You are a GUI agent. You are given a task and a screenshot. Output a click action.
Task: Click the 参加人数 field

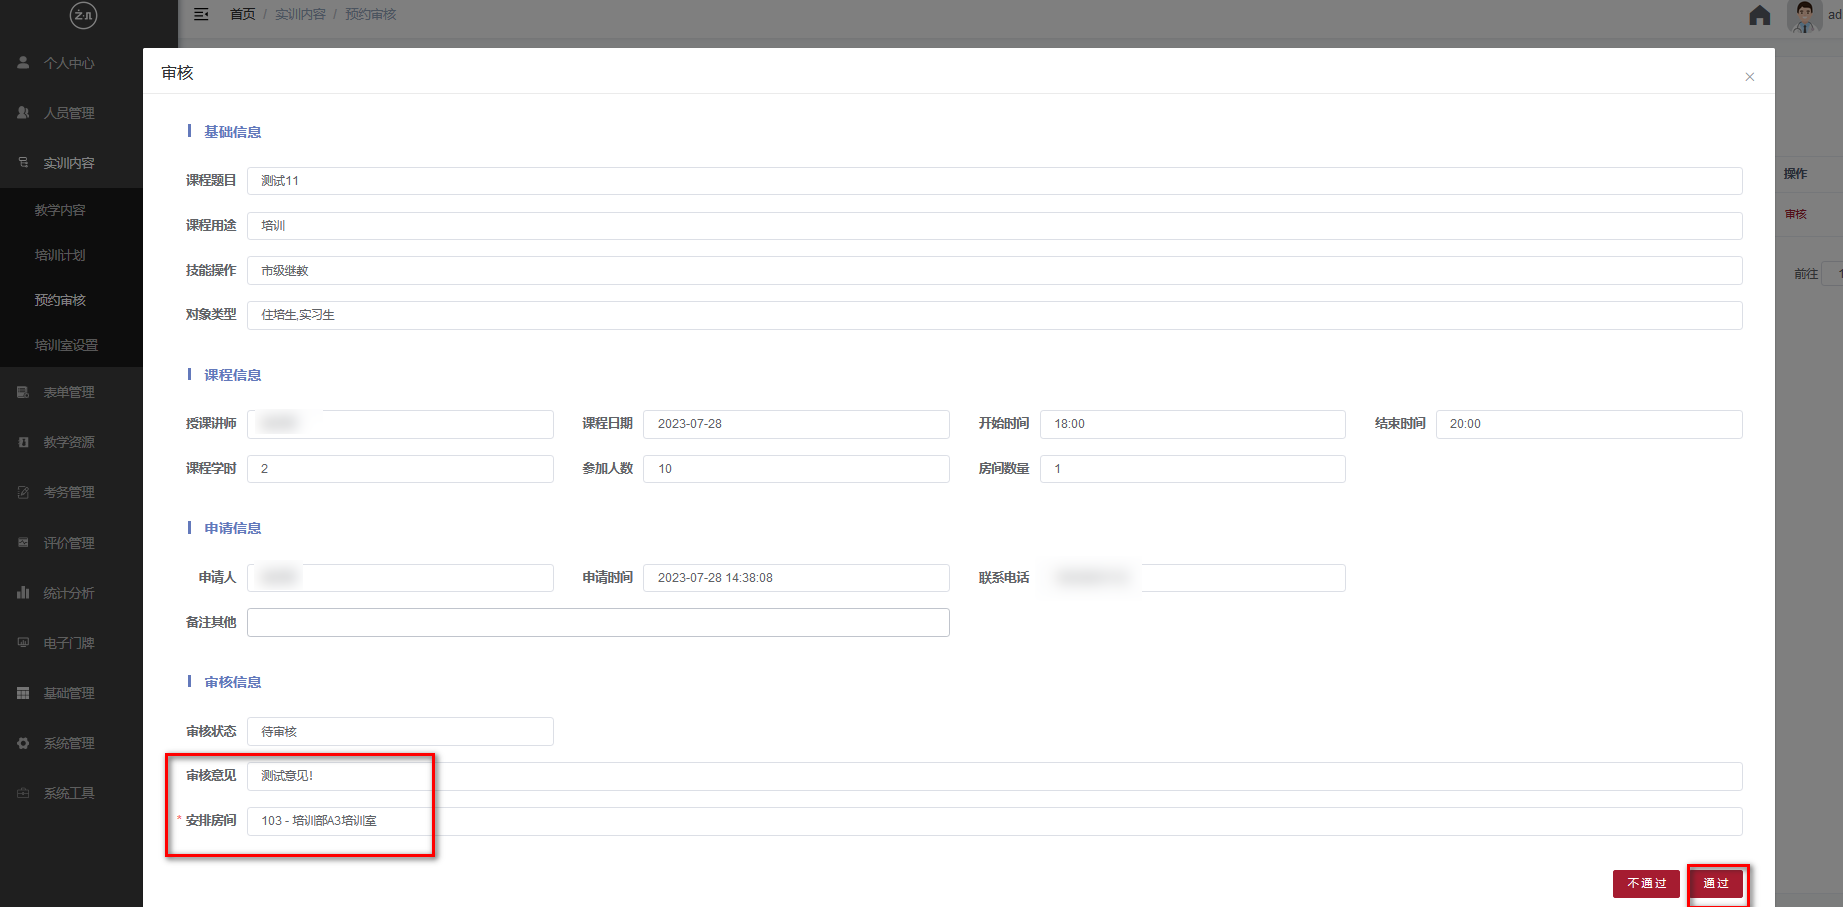(796, 469)
